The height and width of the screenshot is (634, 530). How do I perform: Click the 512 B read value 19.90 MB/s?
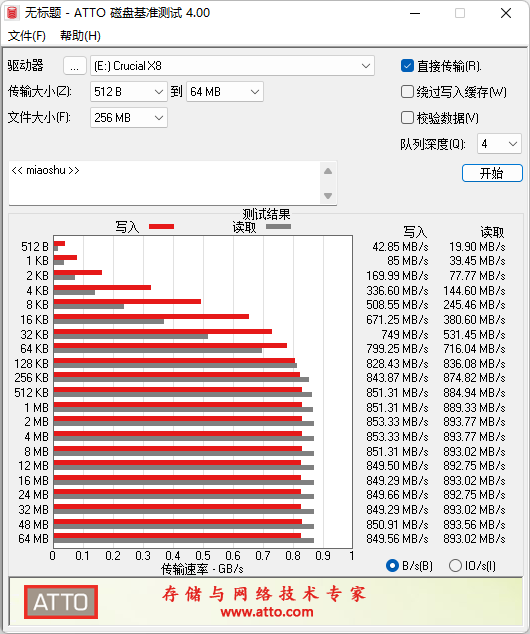pos(477,247)
